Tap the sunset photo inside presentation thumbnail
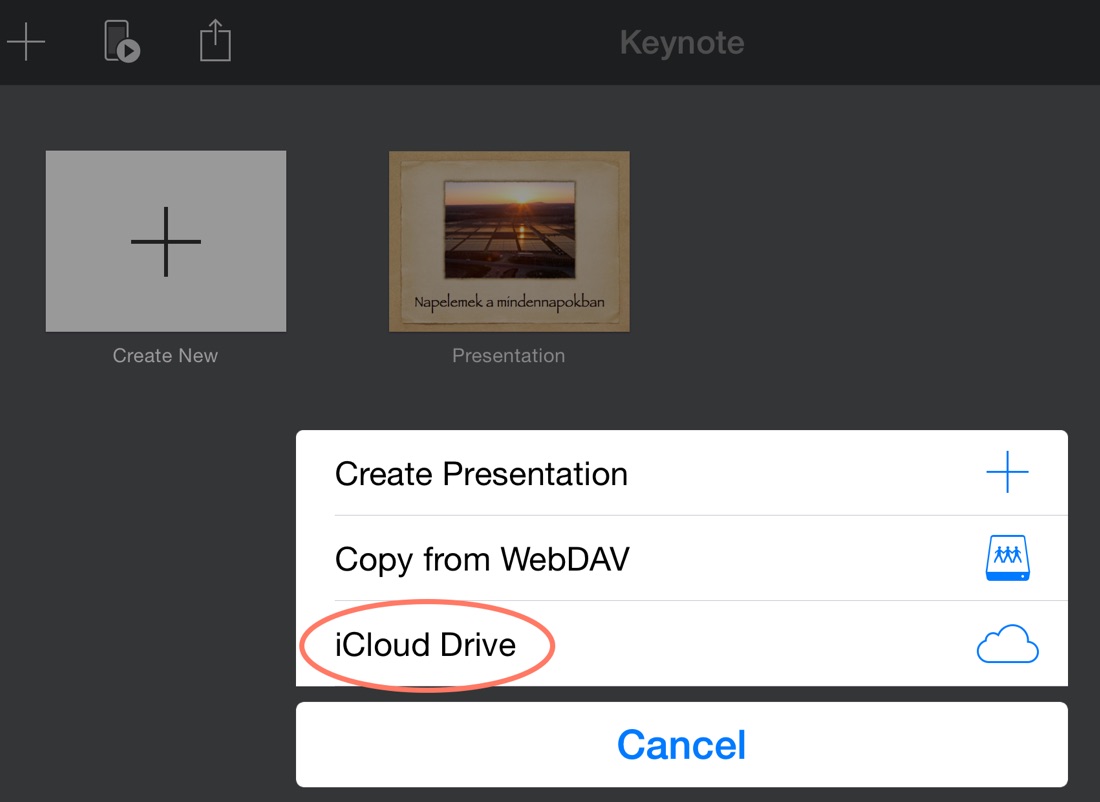This screenshot has width=1100, height=802. point(510,229)
